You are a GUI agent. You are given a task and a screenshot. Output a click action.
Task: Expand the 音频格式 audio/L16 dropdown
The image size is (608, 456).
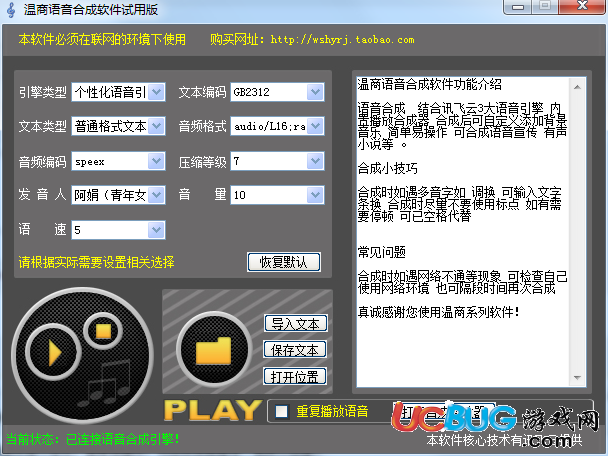315,126
